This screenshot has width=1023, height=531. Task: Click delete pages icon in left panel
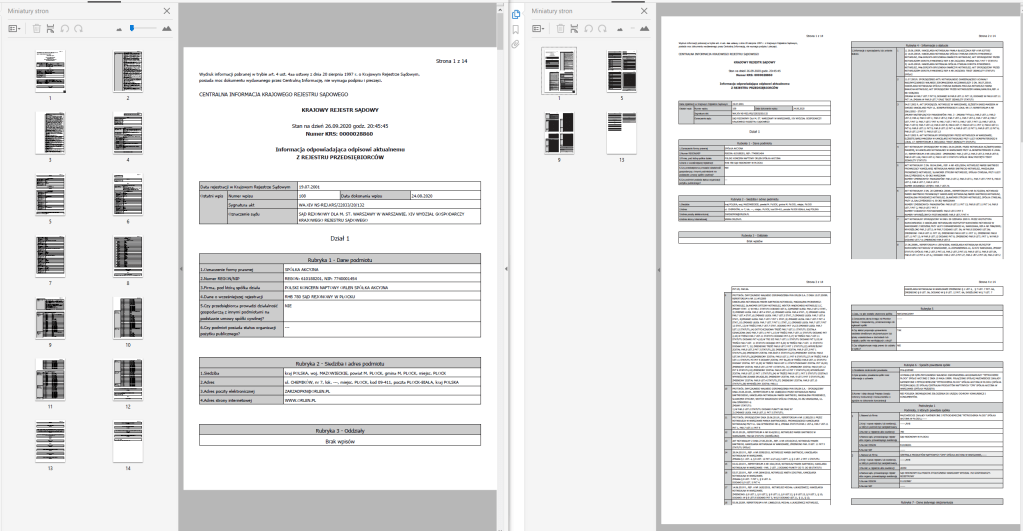point(37,29)
